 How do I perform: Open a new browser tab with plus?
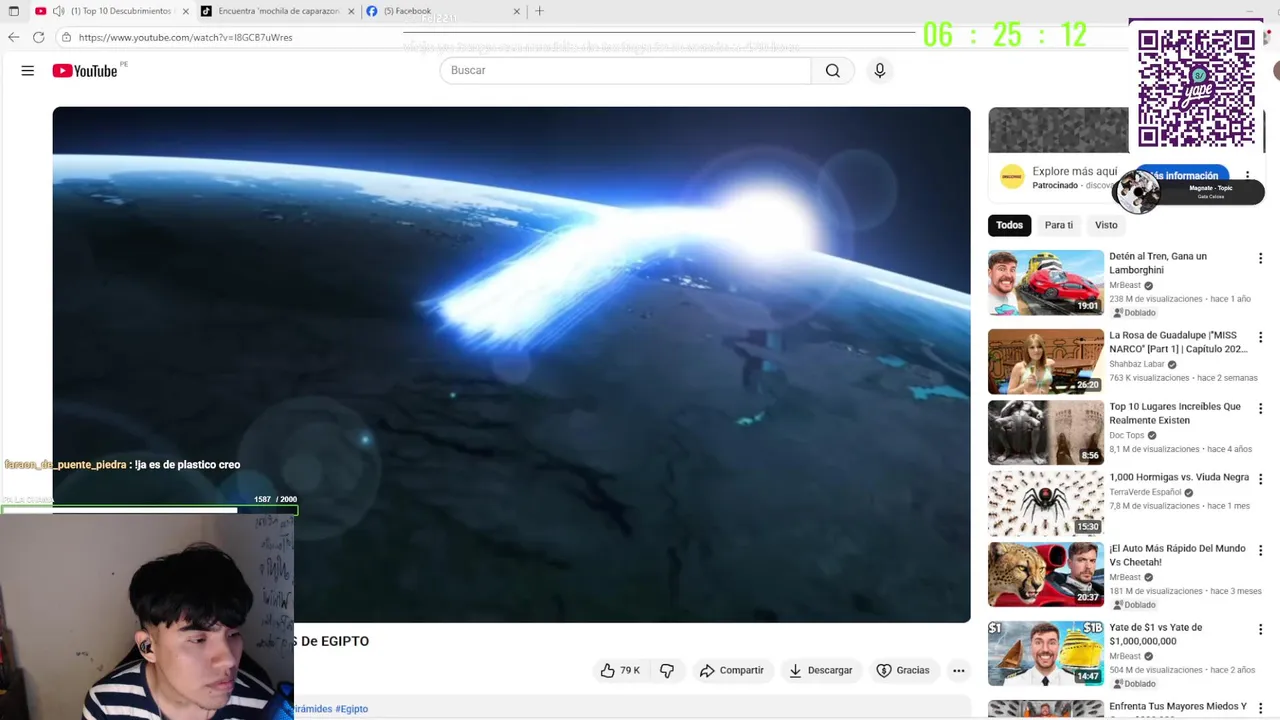(x=540, y=11)
